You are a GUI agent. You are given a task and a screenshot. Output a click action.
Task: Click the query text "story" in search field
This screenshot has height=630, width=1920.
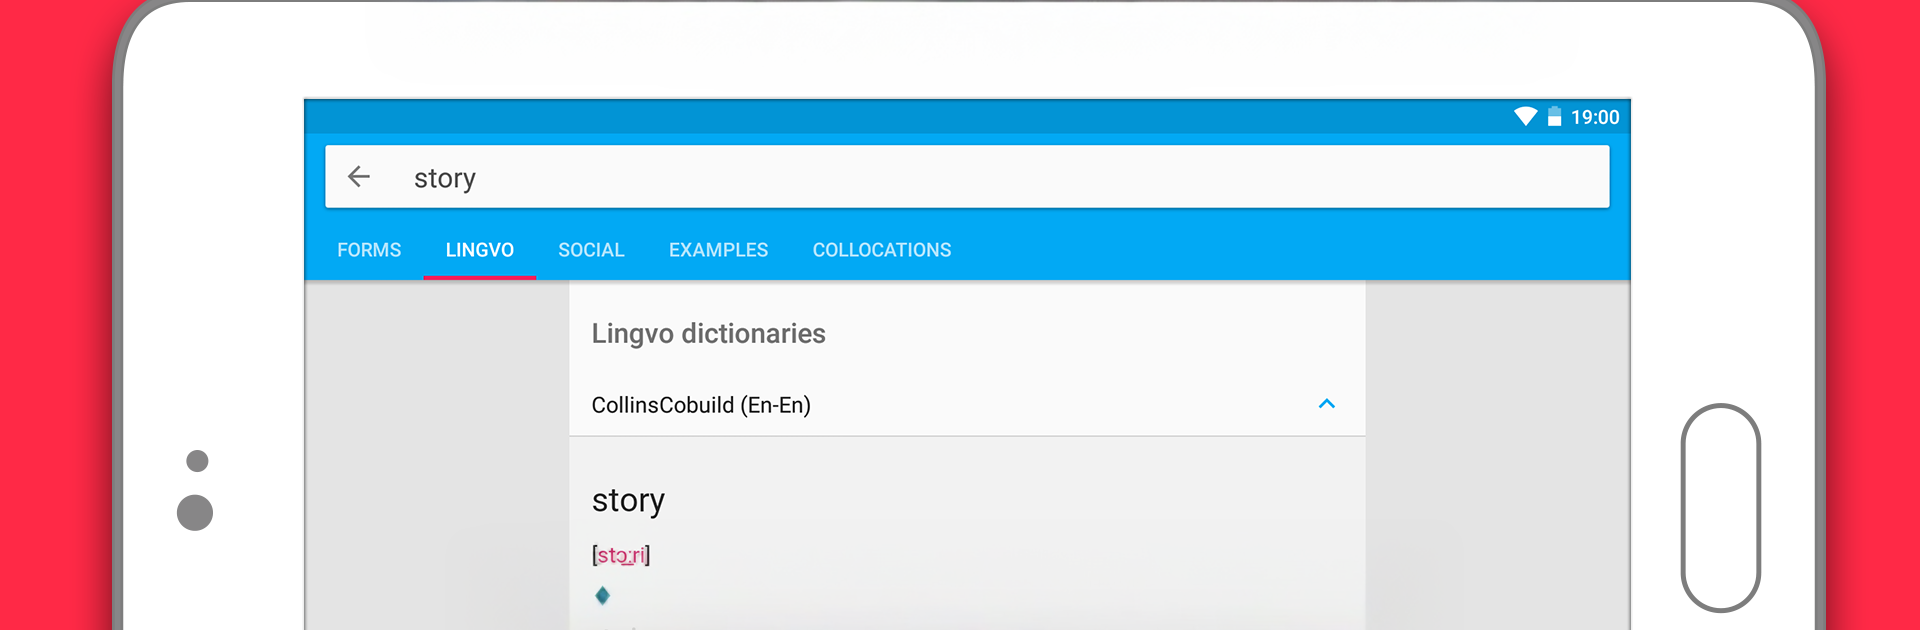pos(445,178)
